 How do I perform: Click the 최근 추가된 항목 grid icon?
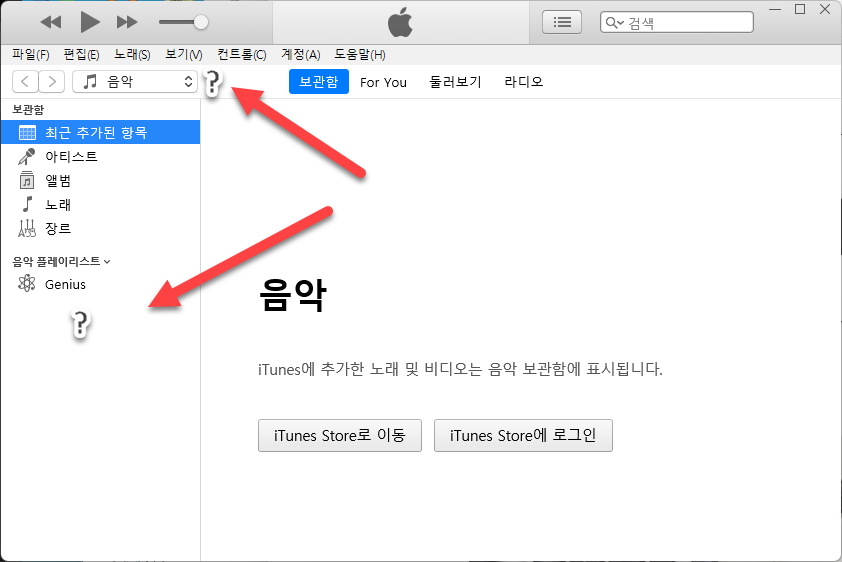tap(27, 132)
